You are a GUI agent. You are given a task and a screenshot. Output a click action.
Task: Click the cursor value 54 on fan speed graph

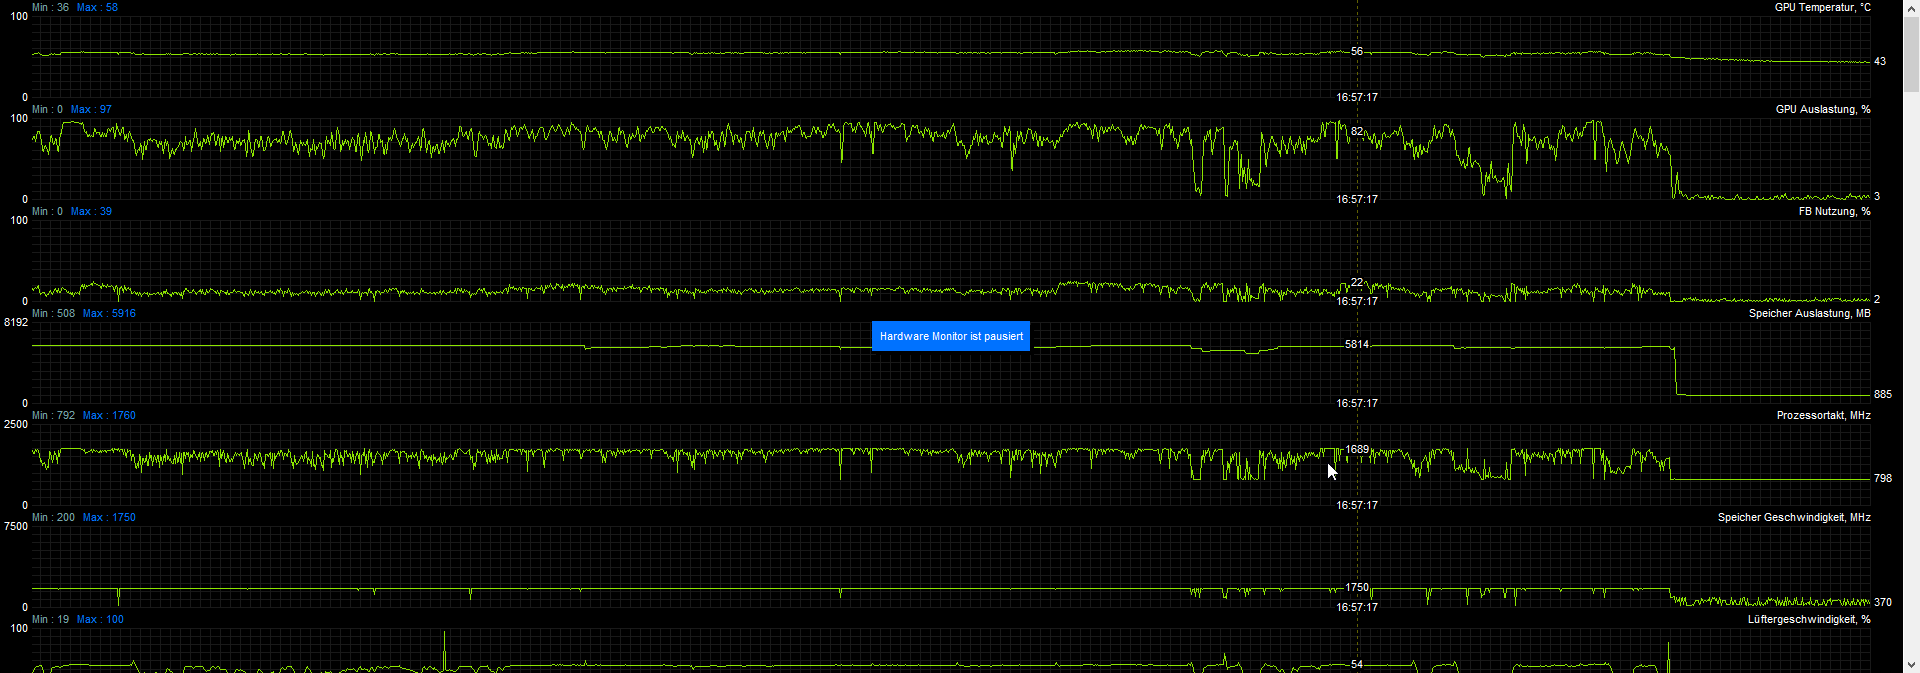[x=1357, y=664]
